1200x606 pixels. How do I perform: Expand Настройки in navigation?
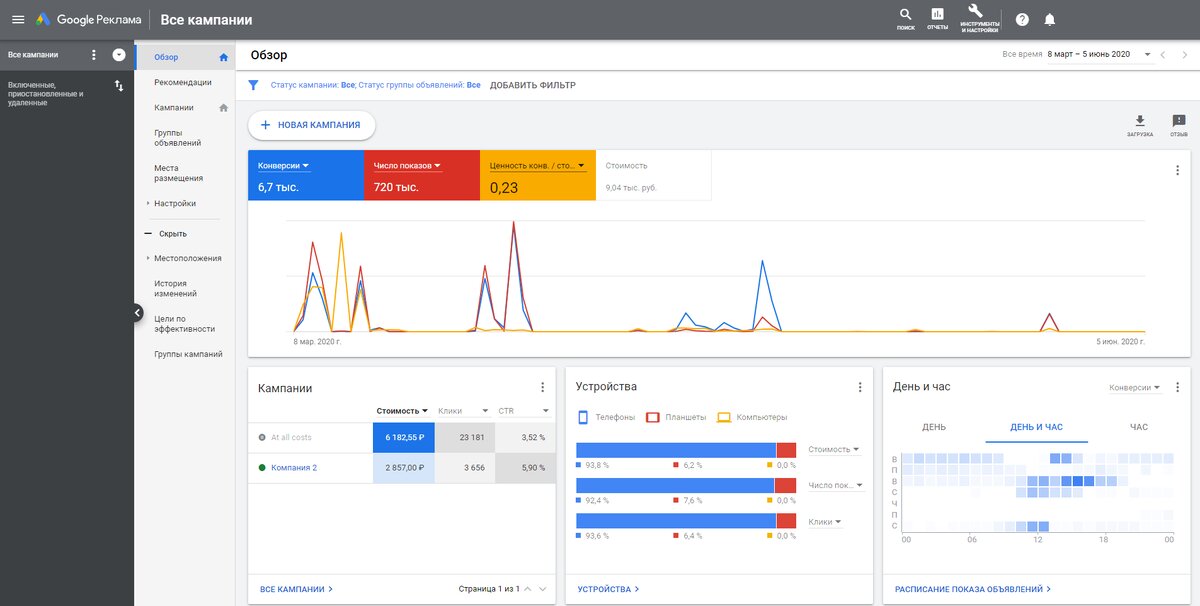point(175,203)
